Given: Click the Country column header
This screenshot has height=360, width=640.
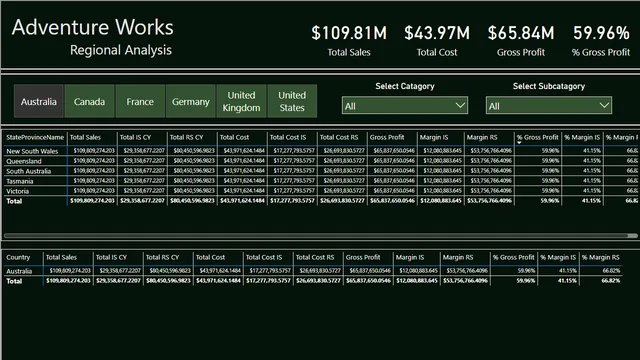Looking at the screenshot, I should point(18,258).
